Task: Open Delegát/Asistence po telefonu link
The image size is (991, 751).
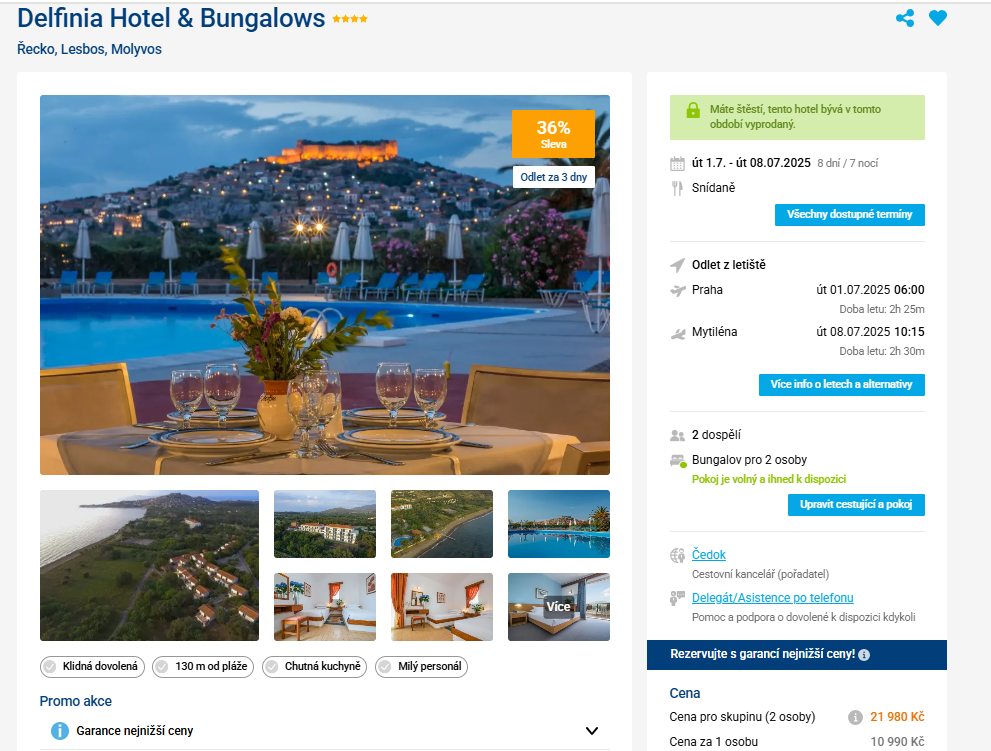Action: point(772,597)
